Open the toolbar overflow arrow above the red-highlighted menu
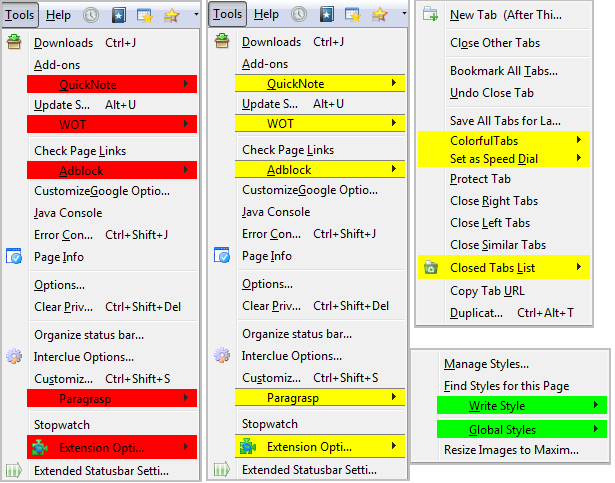Image resolution: width=615 pixels, height=483 pixels. point(196,15)
